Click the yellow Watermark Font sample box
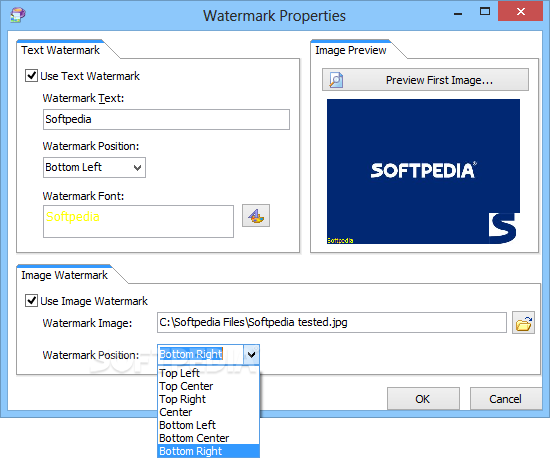This screenshot has width=550, height=458. click(x=138, y=221)
